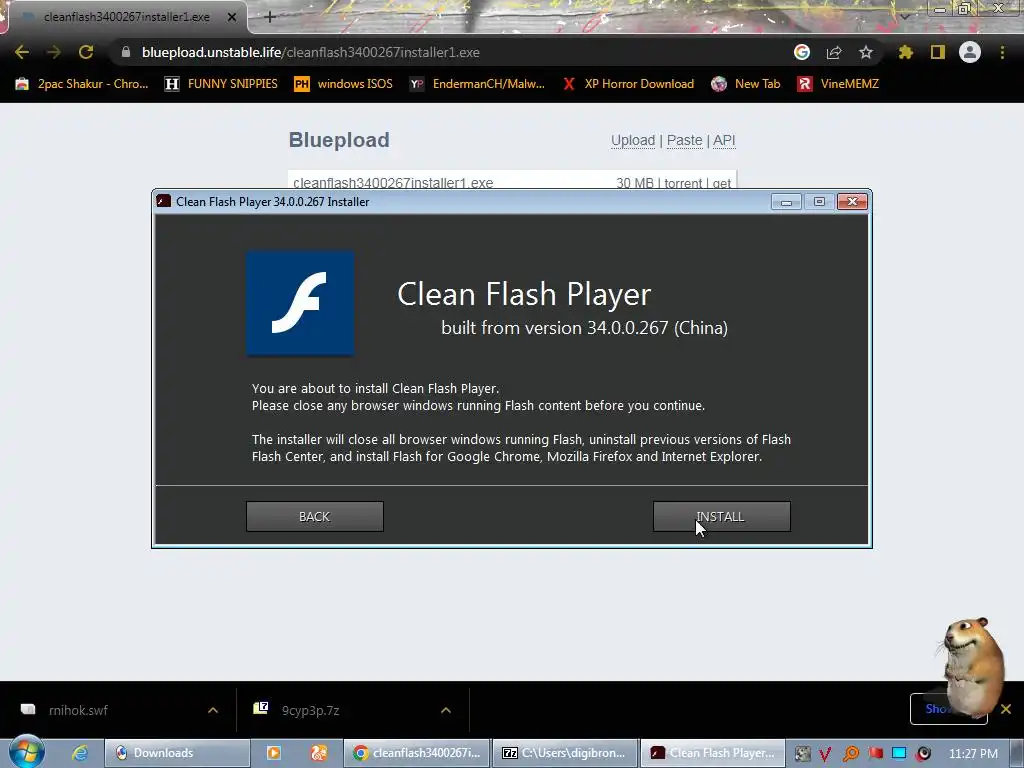Close the cleanflash3400267installer1.exe tab
The height and width of the screenshot is (768, 1024).
point(232,17)
